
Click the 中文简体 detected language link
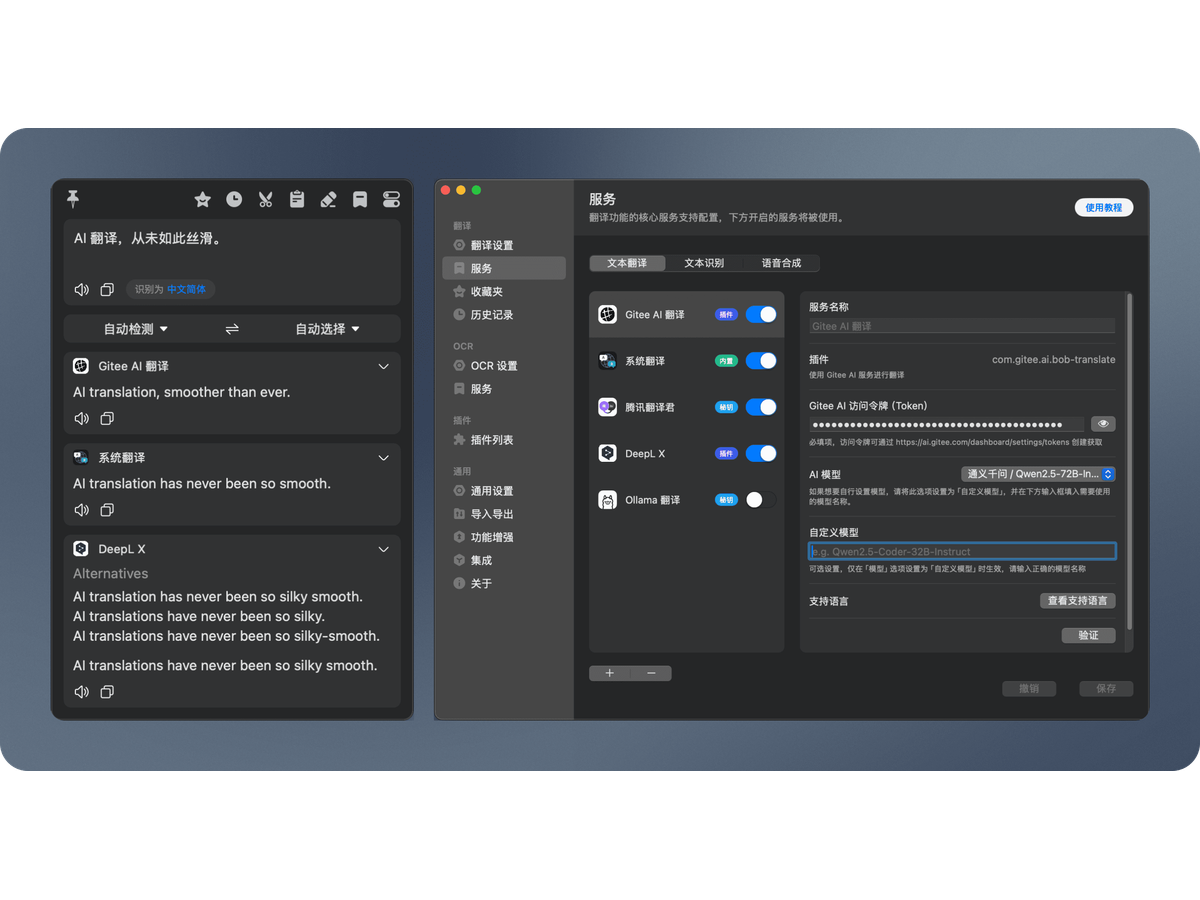pos(186,290)
